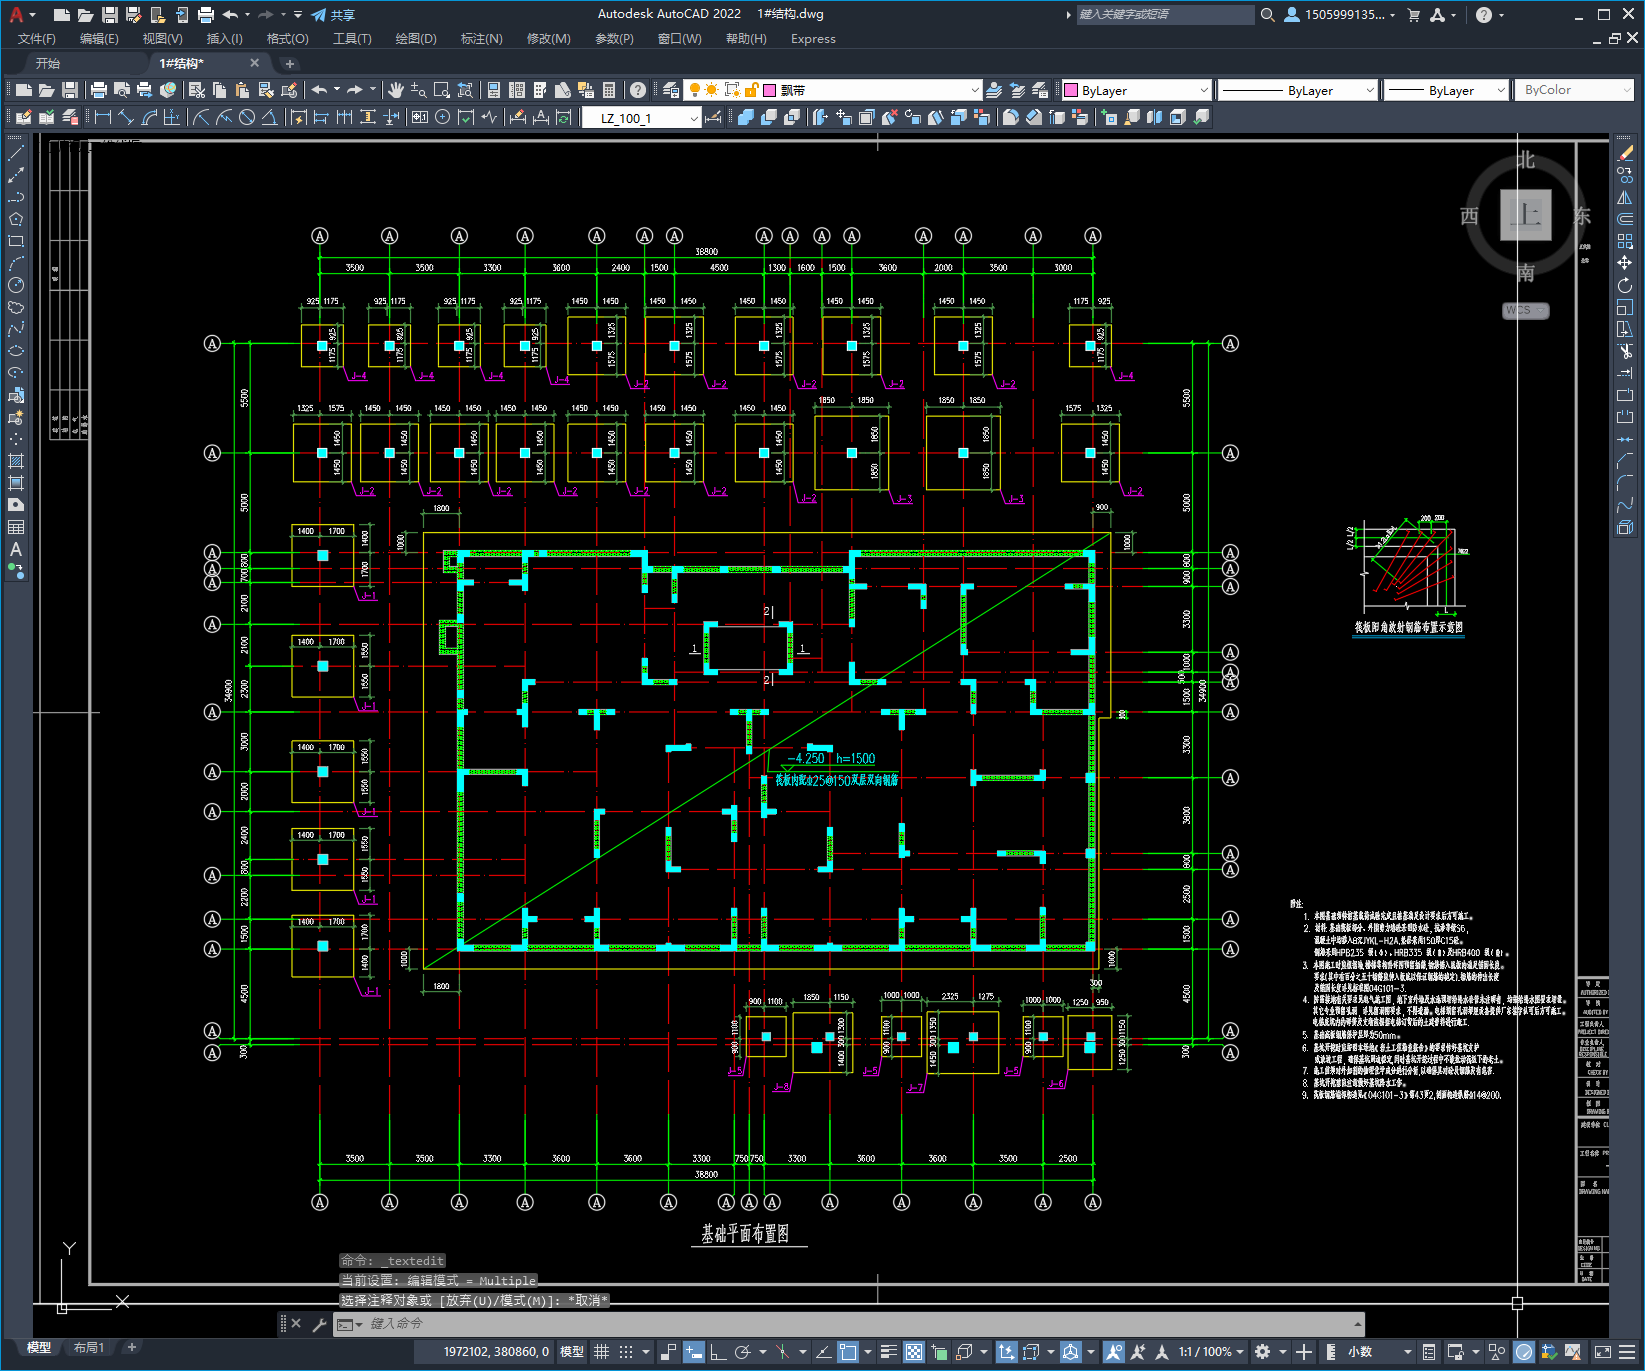The height and width of the screenshot is (1371, 1645).
Task: Toggle transparency display in status bar
Action: pyautogui.click(x=914, y=1352)
